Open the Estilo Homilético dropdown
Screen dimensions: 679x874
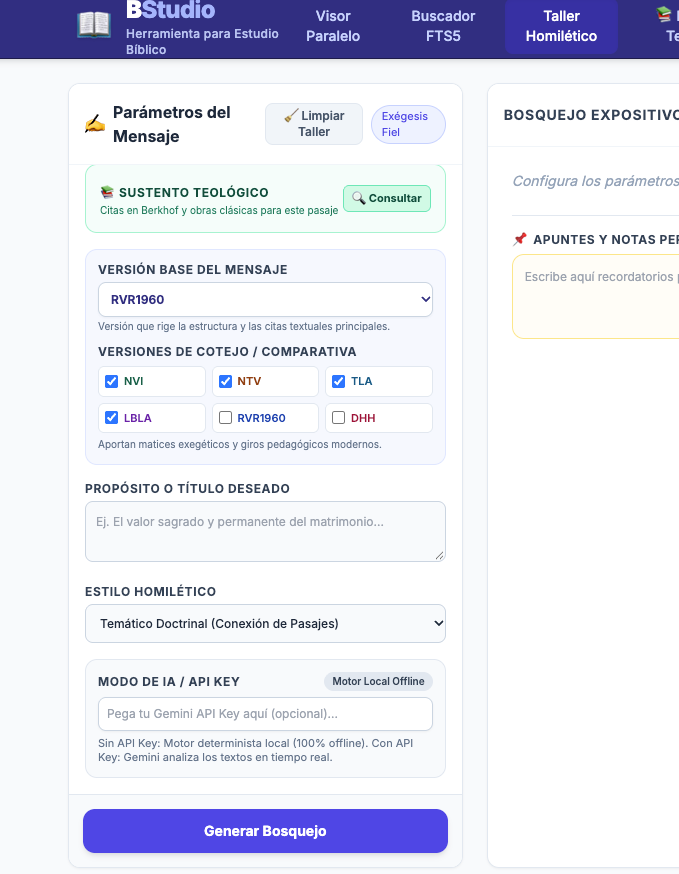pyautogui.click(x=265, y=623)
